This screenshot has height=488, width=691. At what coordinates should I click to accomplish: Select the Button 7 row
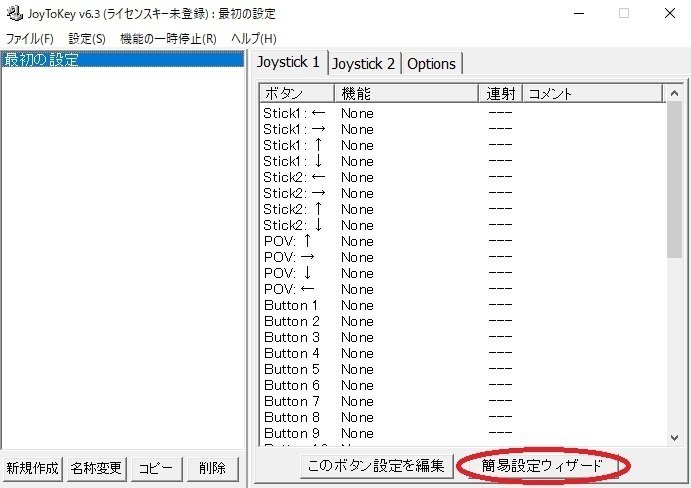462,401
